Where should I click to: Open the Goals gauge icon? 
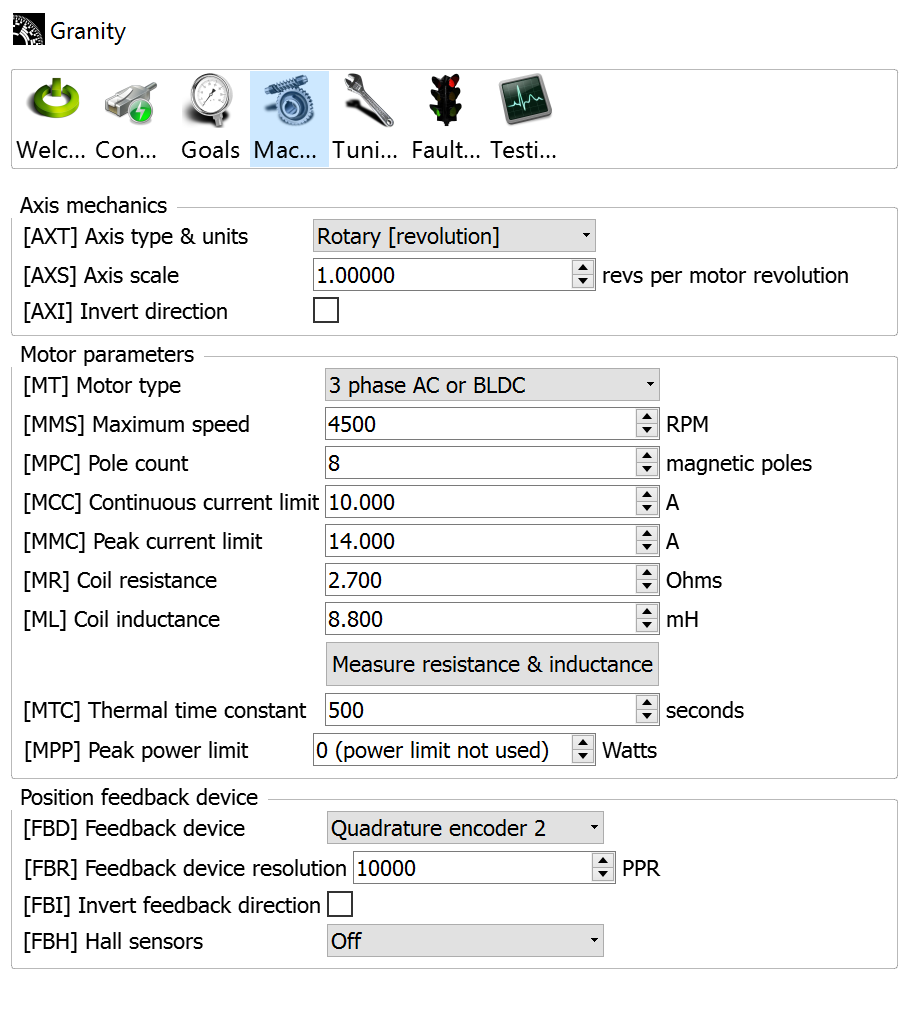pos(210,101)
